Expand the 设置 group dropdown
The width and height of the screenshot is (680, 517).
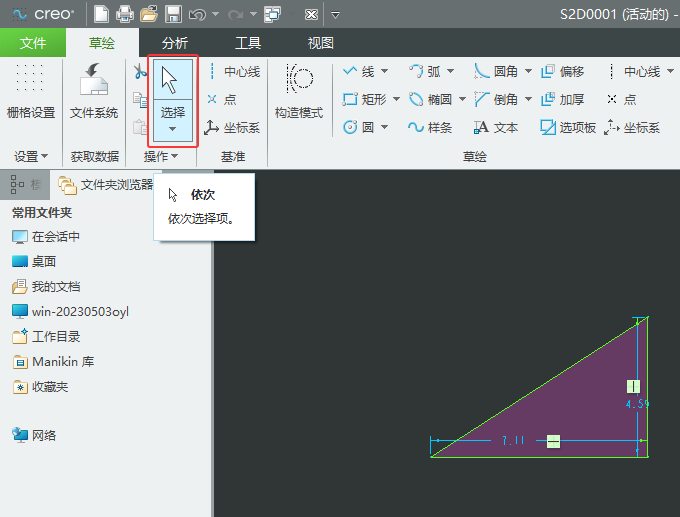[31, 156]
